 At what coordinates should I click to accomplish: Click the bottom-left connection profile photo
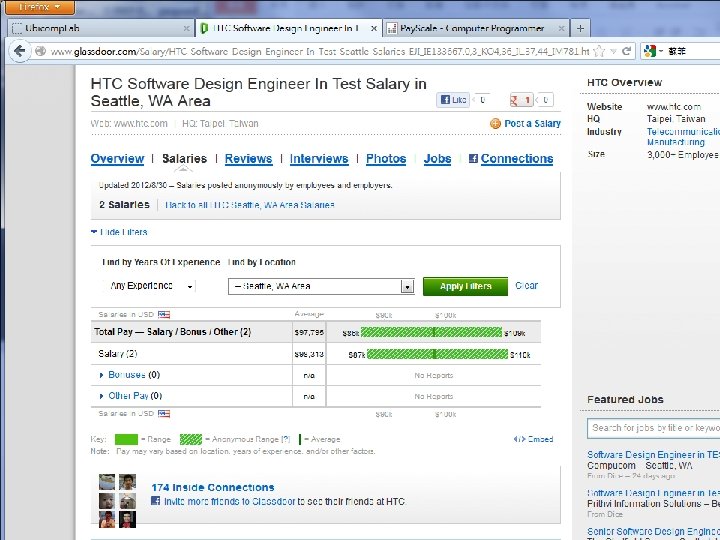point(107,520)
